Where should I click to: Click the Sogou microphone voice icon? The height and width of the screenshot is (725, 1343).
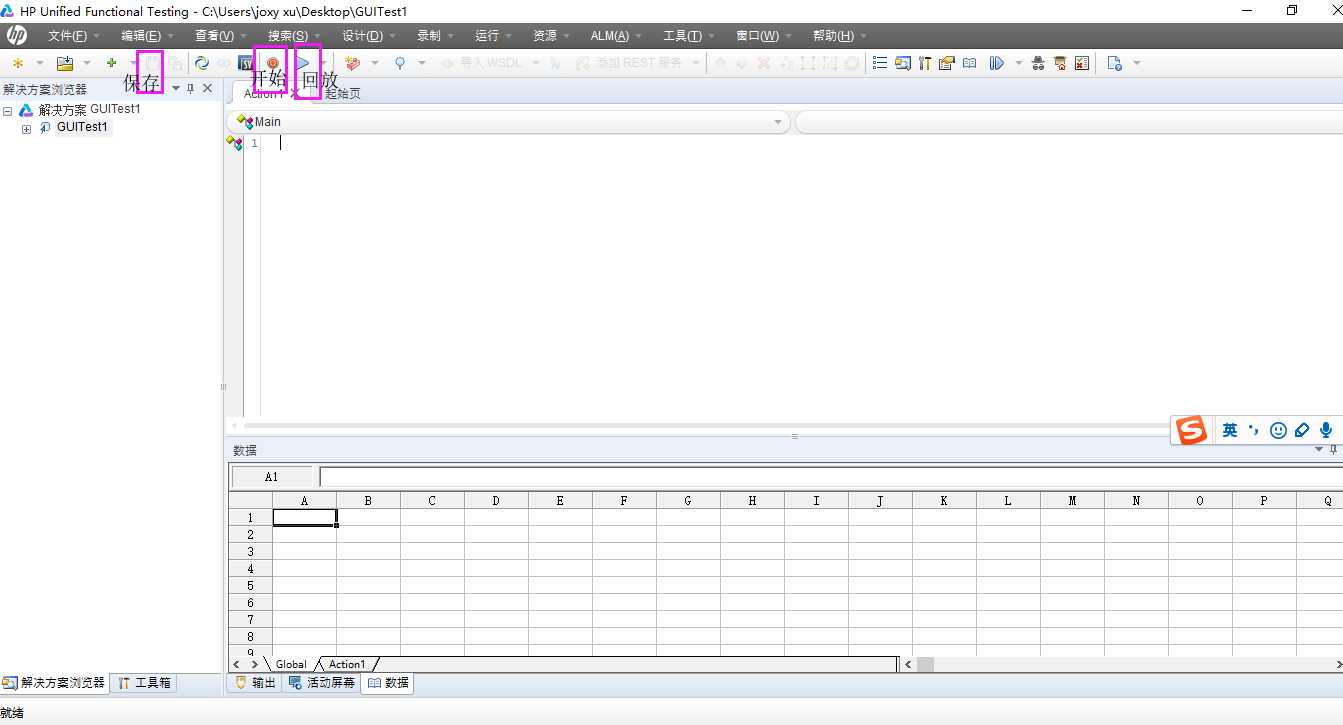(1326, 430)
